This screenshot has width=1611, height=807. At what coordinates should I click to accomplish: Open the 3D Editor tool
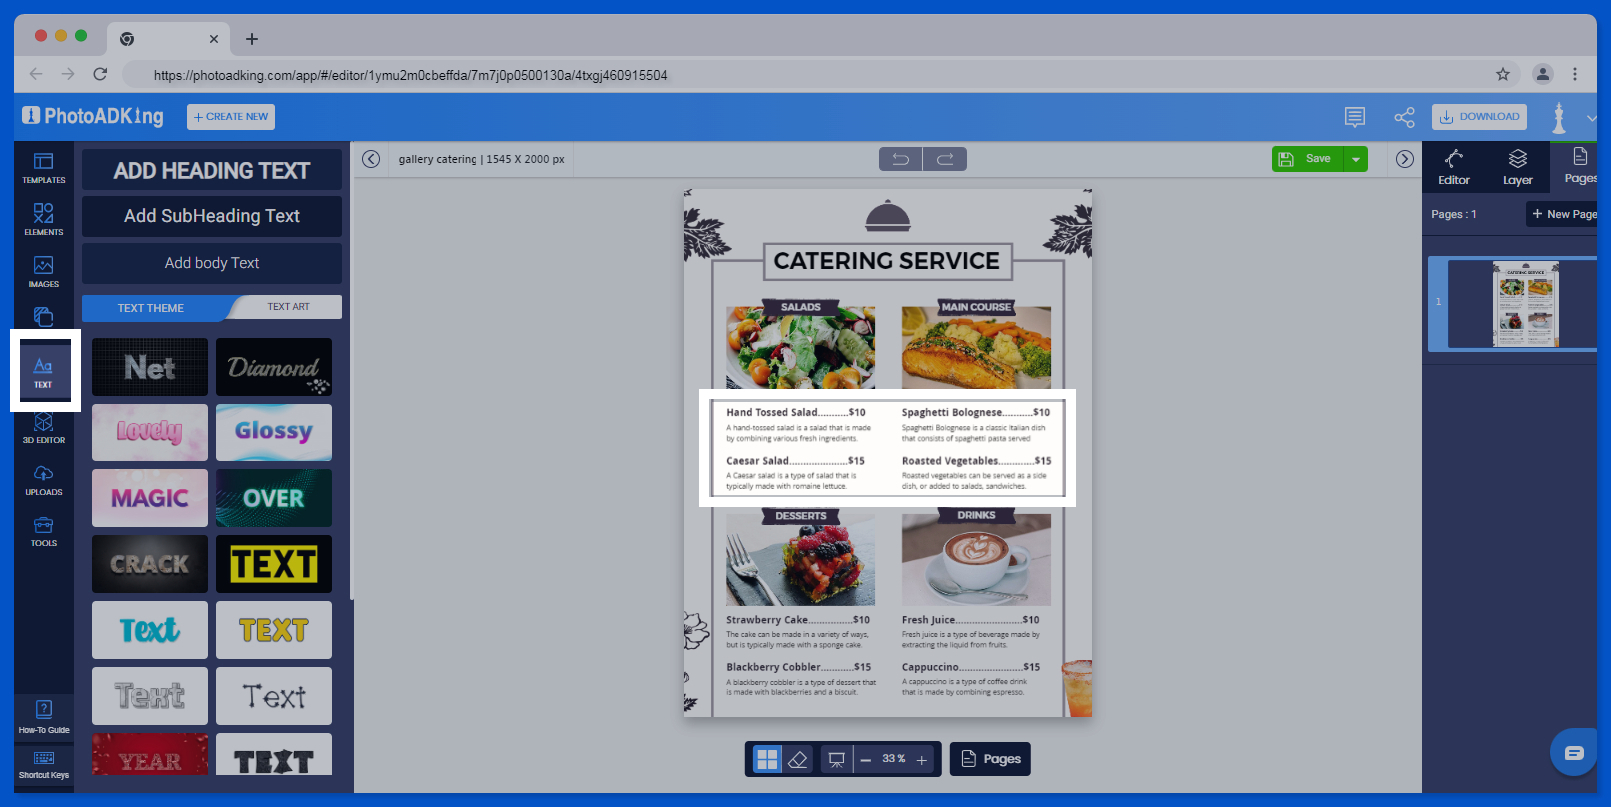tap(43, 427)
